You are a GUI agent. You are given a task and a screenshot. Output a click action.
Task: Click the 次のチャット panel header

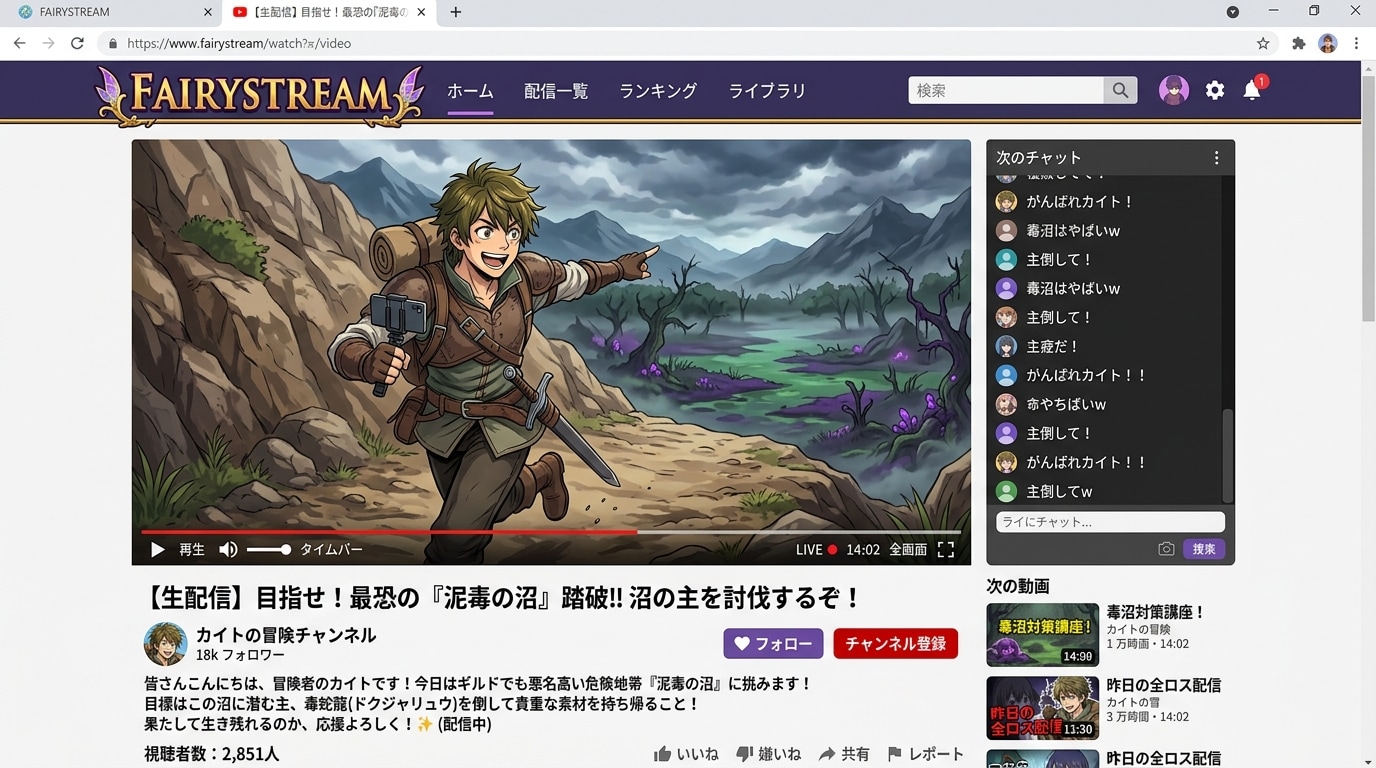(x=1110, y=158)
